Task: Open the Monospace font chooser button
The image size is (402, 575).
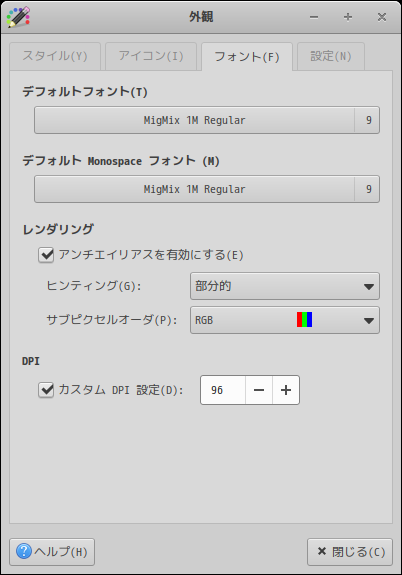Action: 207,189
